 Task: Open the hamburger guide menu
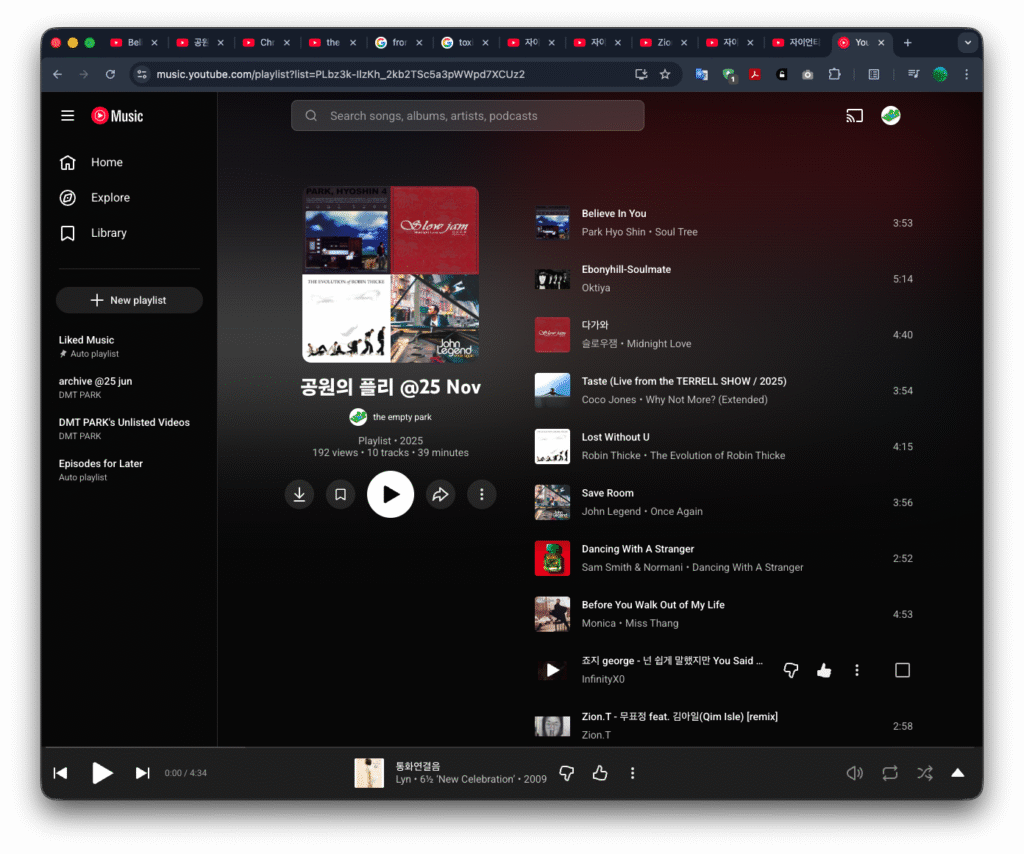pyautogui.click(x=68, y=116)
